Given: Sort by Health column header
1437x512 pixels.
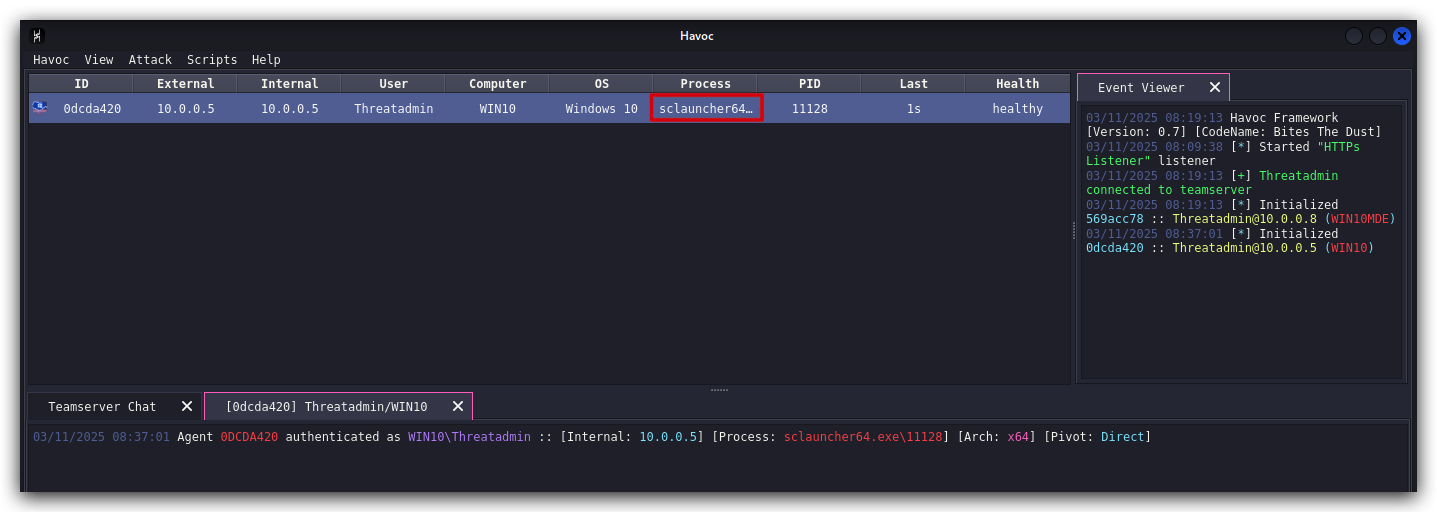Looking at the screenshot, I should tap(1017, 84).
